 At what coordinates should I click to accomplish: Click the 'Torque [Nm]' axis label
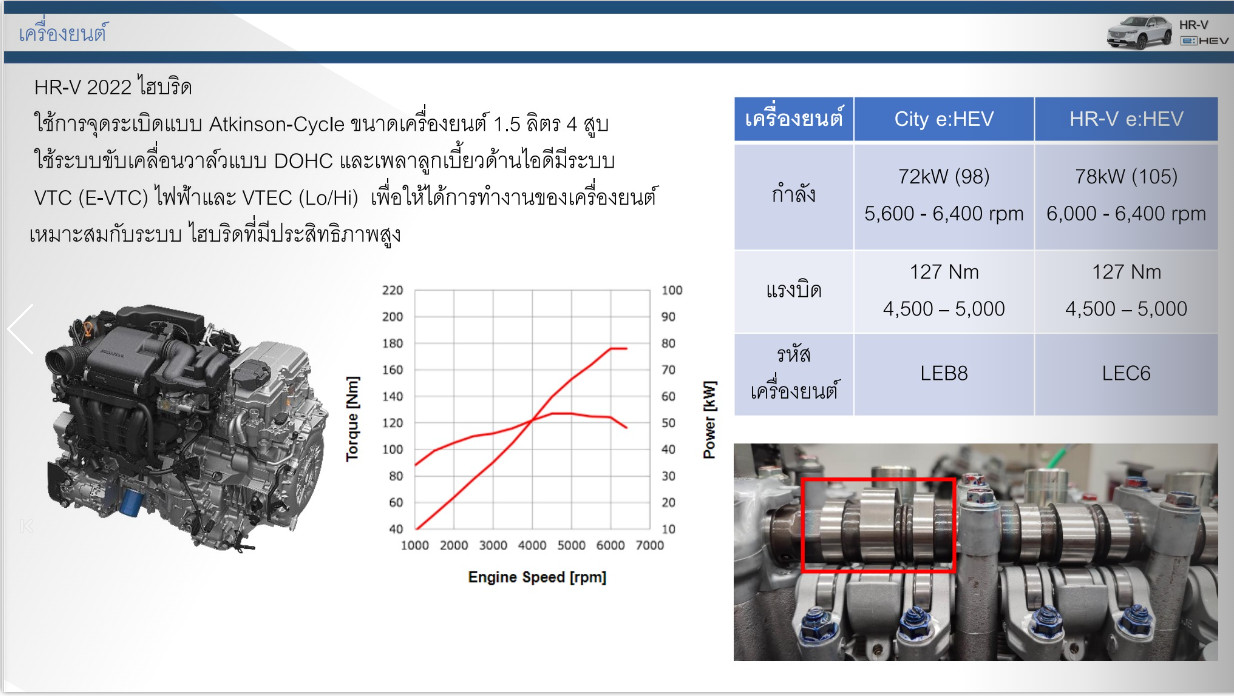tap(352, 418)
